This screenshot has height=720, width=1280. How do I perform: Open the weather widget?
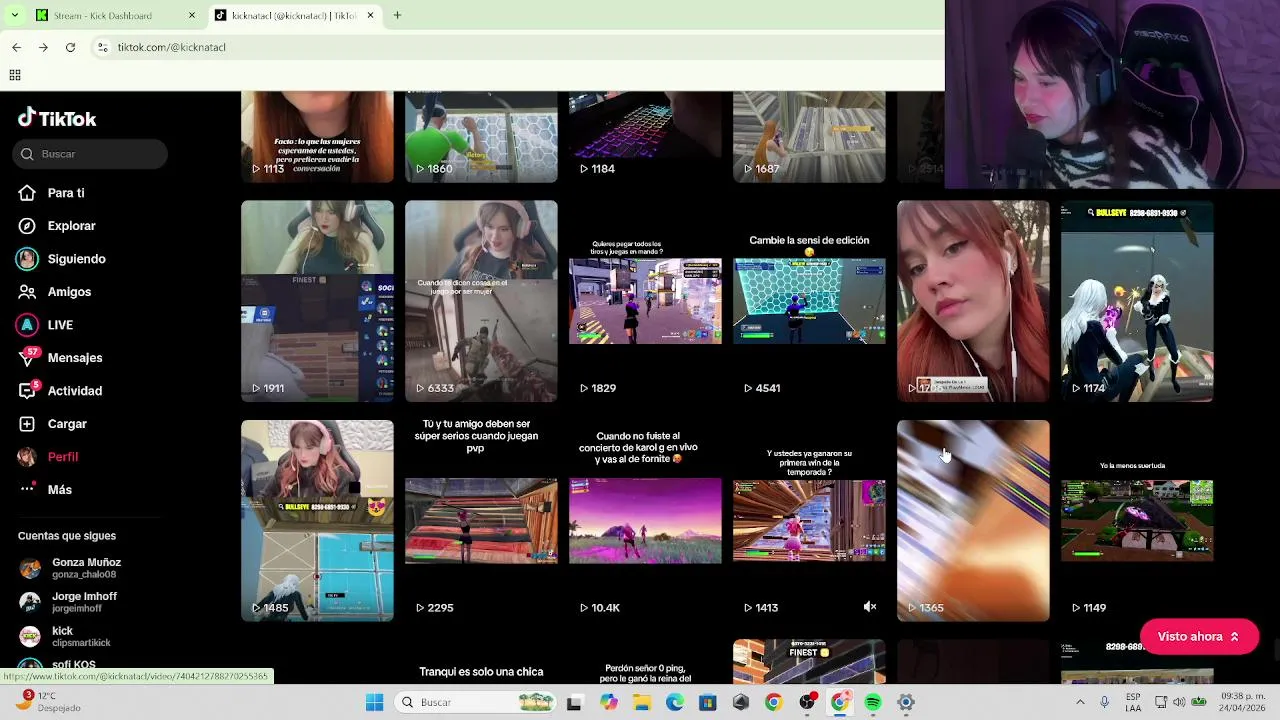pyautogui.click(x=46, y=702)
